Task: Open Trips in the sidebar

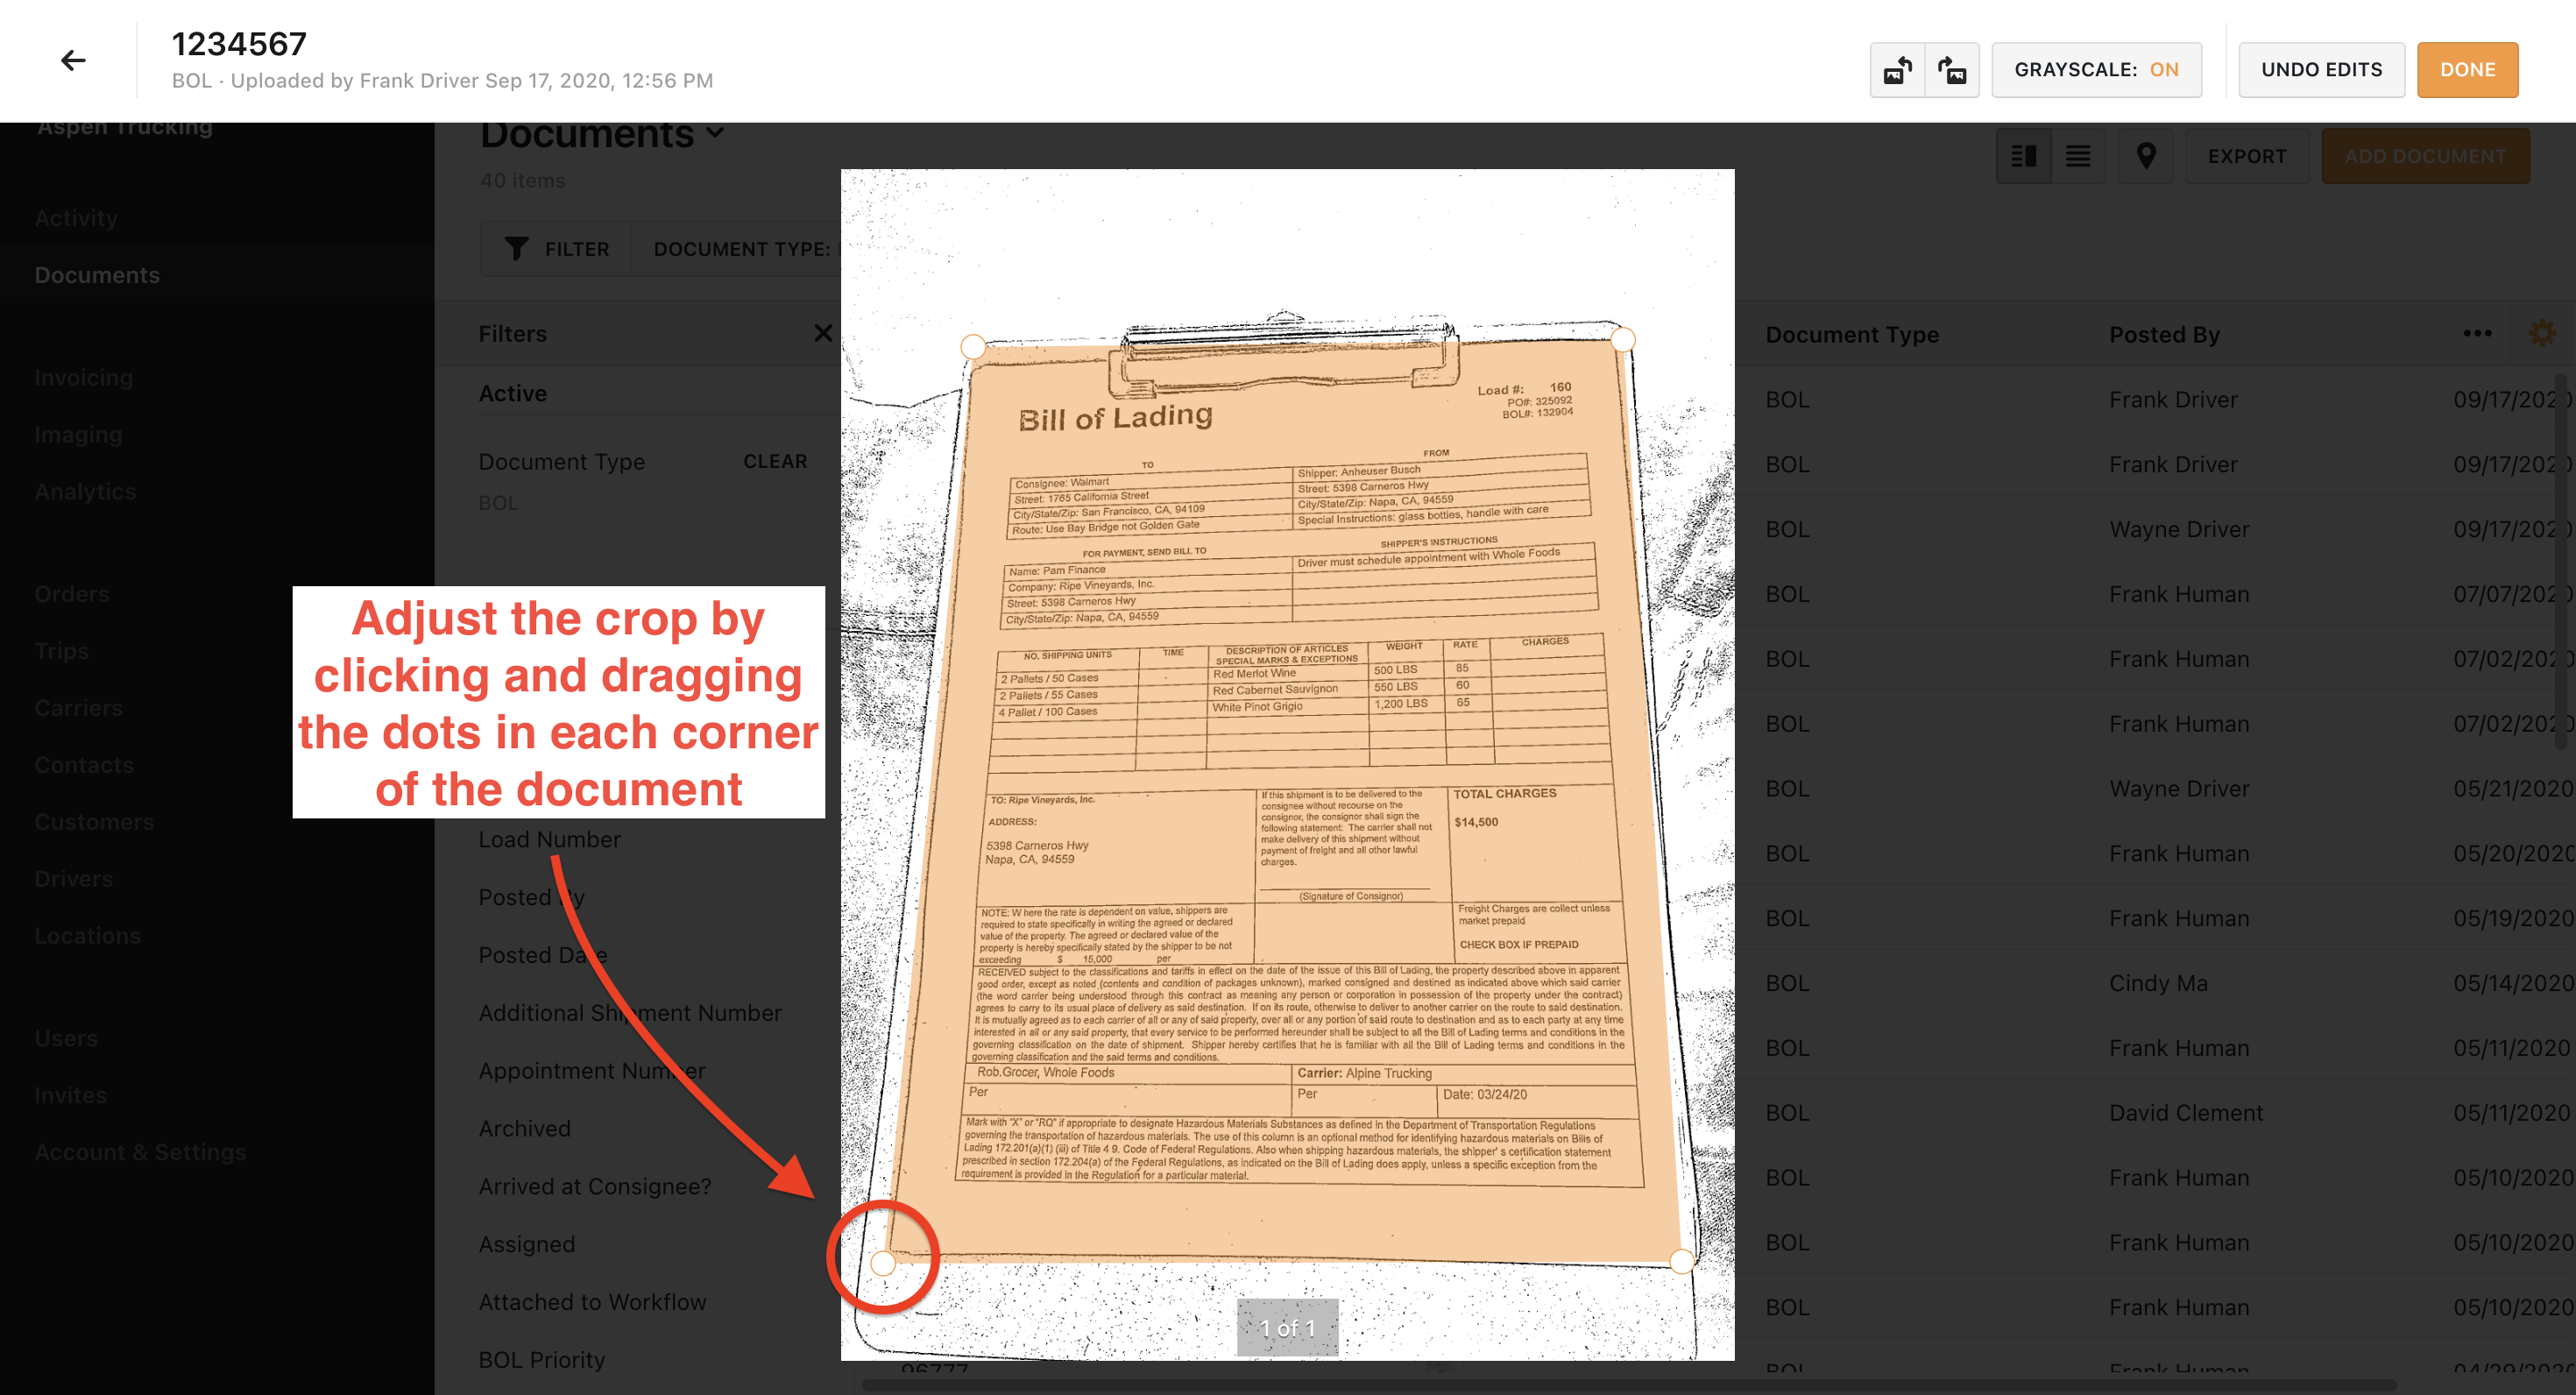Action: [x=61, y=651]
